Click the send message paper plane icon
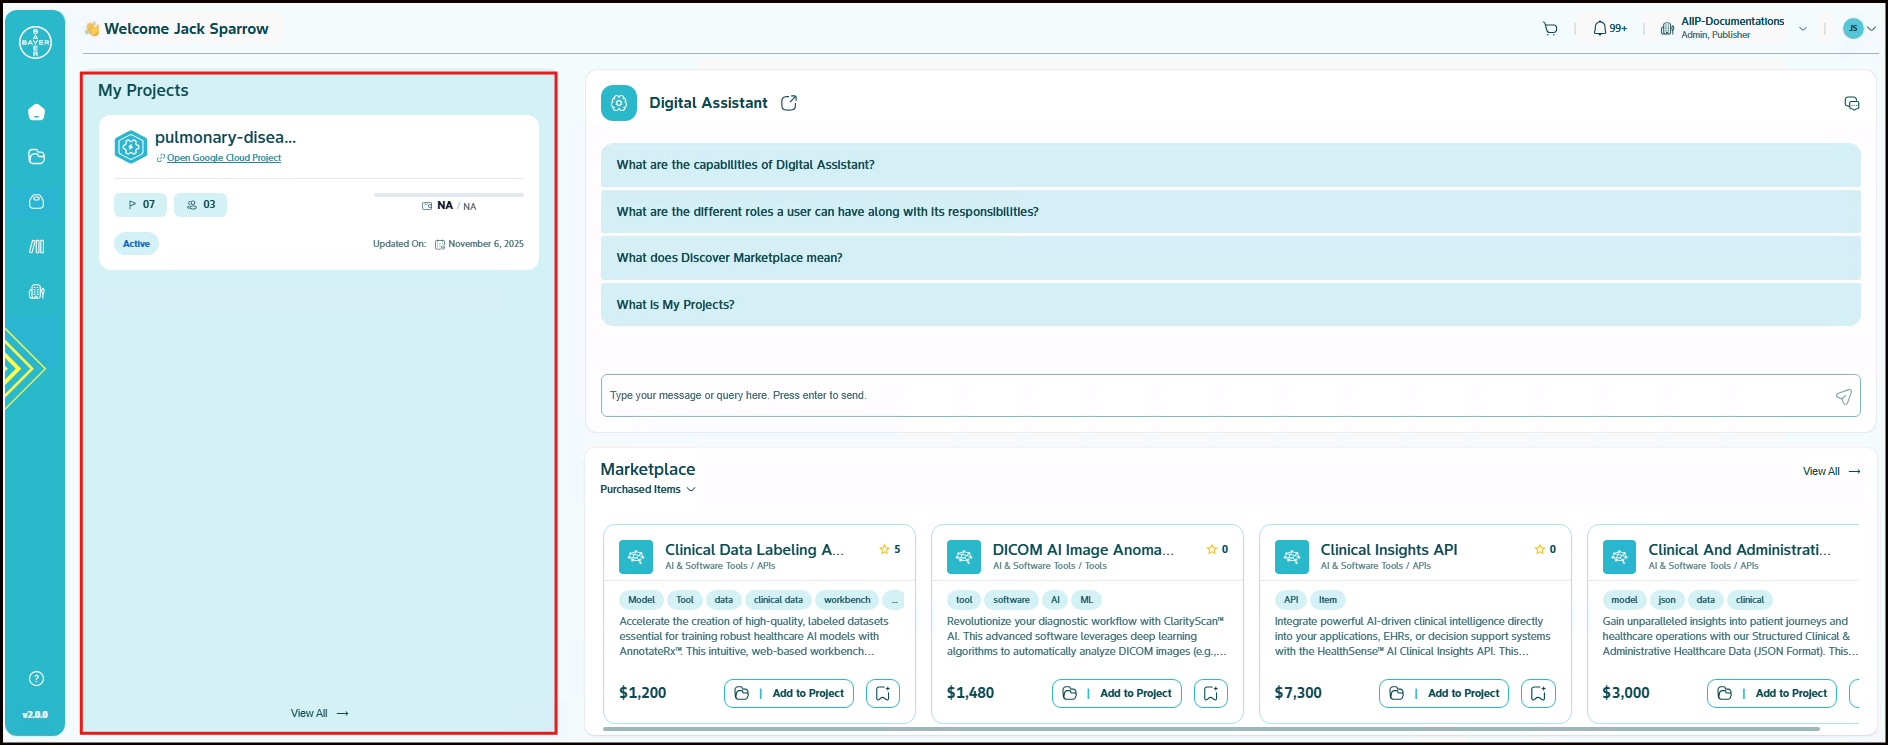 pos(1843,396)
